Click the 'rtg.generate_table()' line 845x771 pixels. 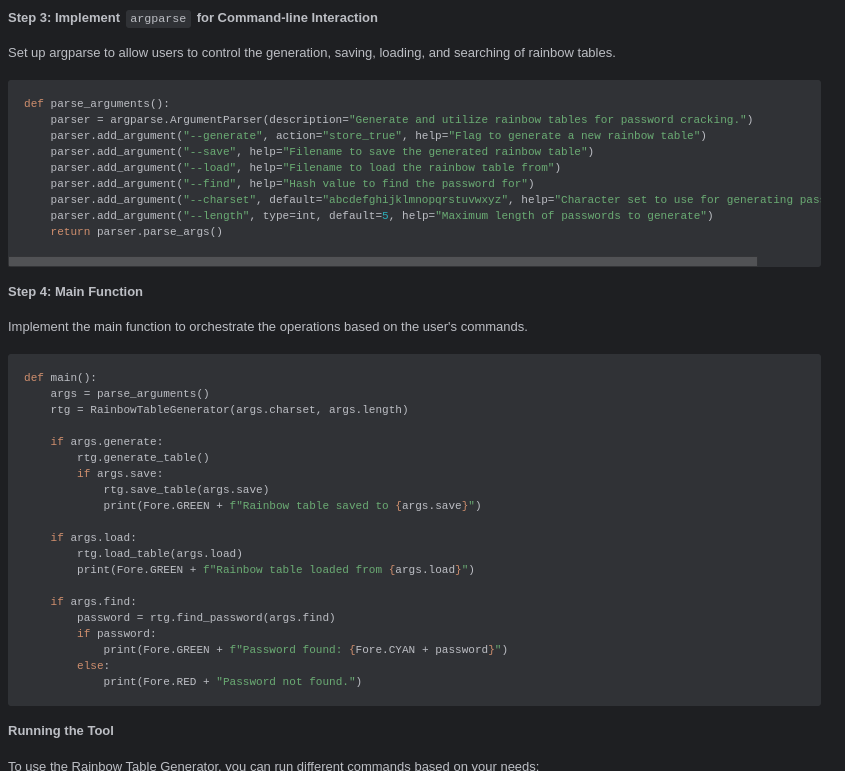[143, 458]
